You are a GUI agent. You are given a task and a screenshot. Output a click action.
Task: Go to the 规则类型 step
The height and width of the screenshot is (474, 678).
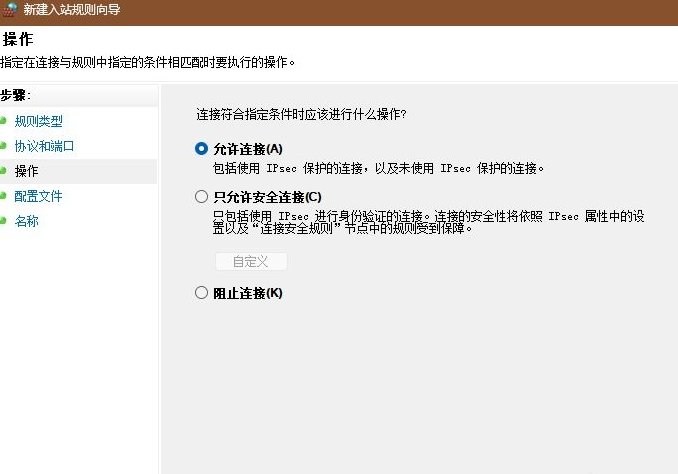click(x=38, y=121)
